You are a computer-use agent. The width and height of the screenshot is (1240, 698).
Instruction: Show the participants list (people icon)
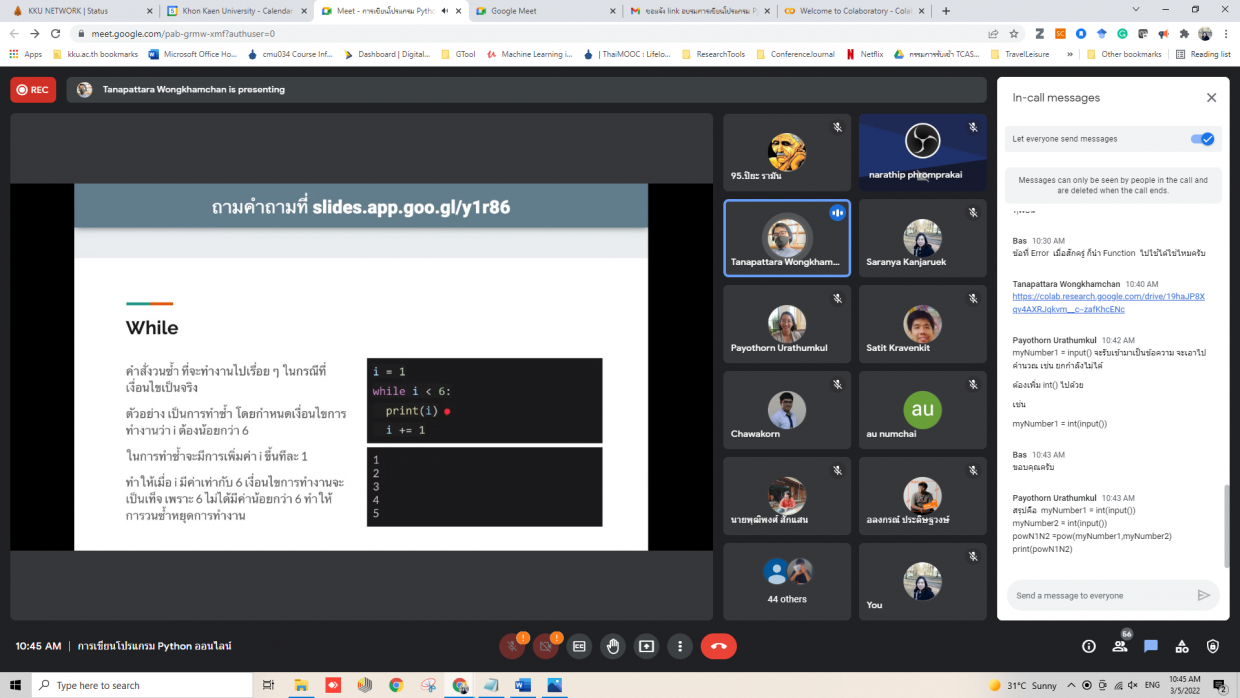click(x=1120, y=646)
